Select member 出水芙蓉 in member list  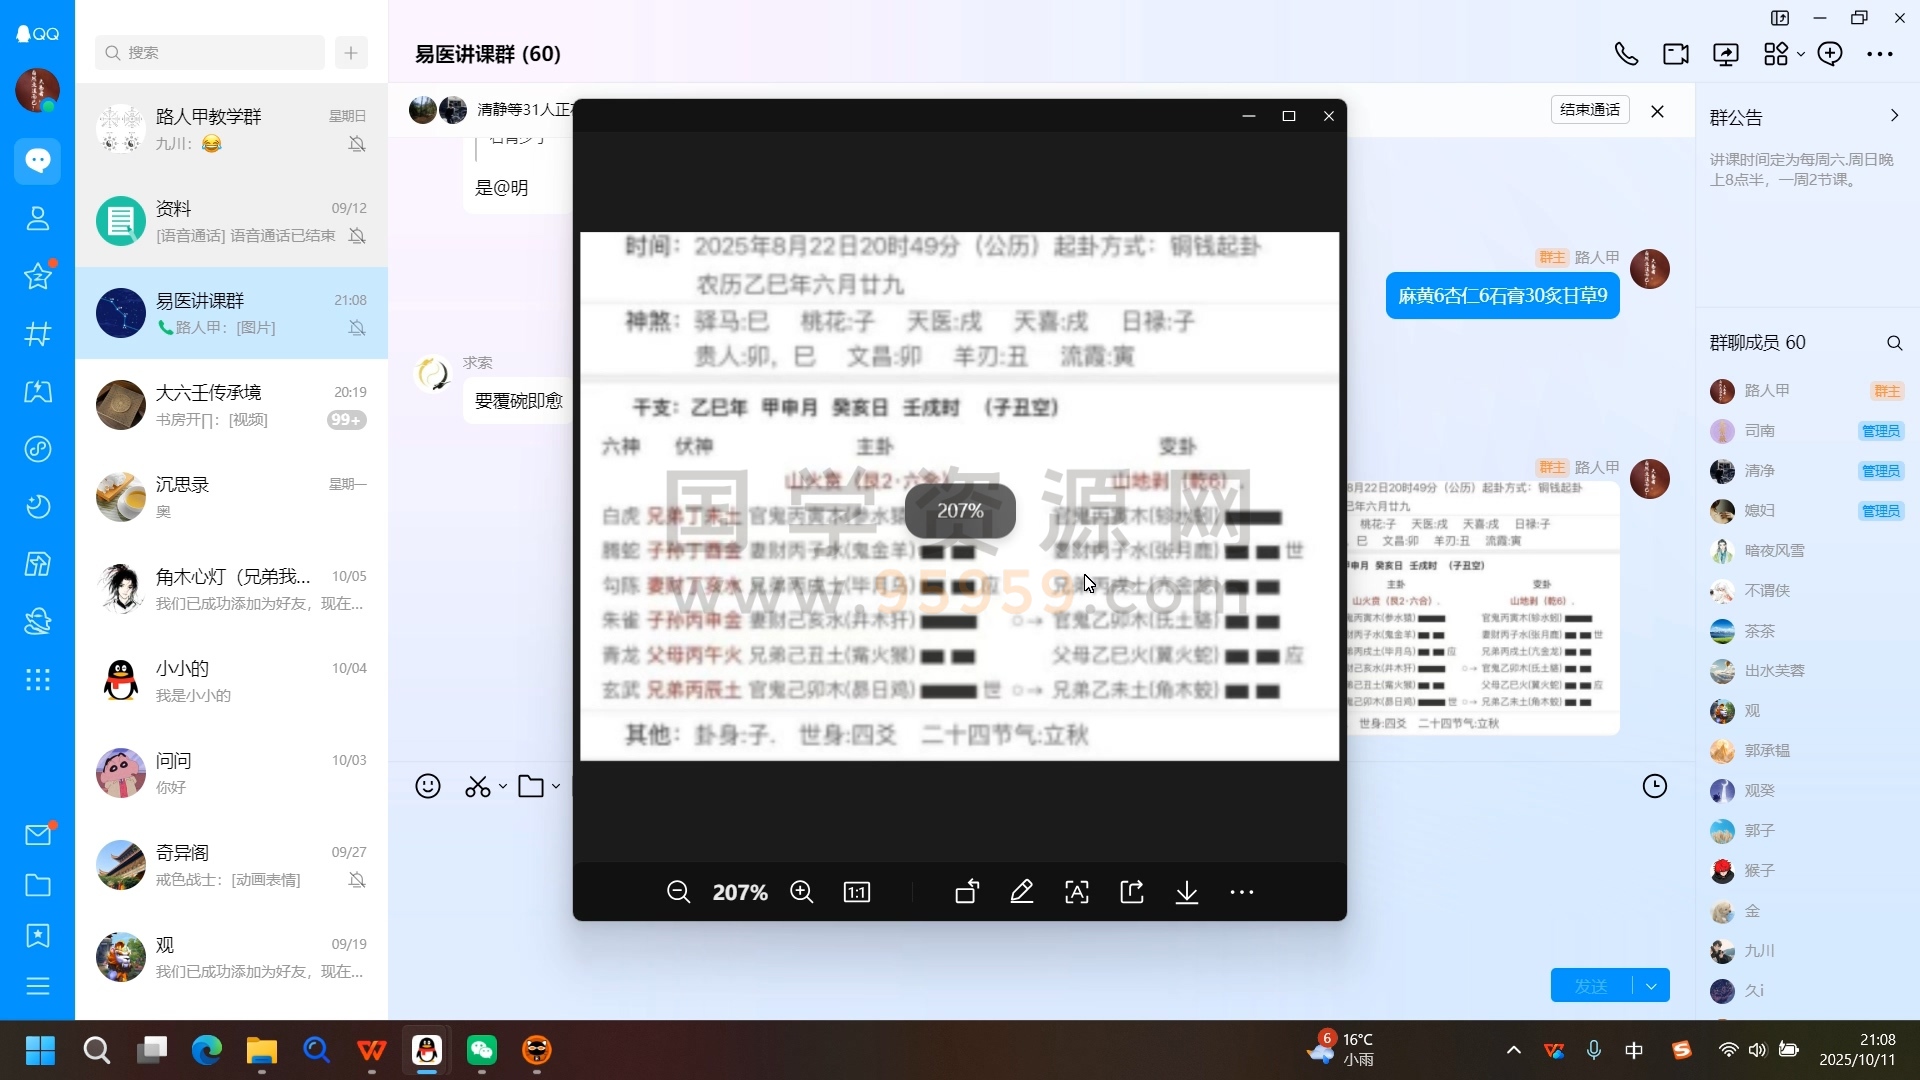[1806, 671]
